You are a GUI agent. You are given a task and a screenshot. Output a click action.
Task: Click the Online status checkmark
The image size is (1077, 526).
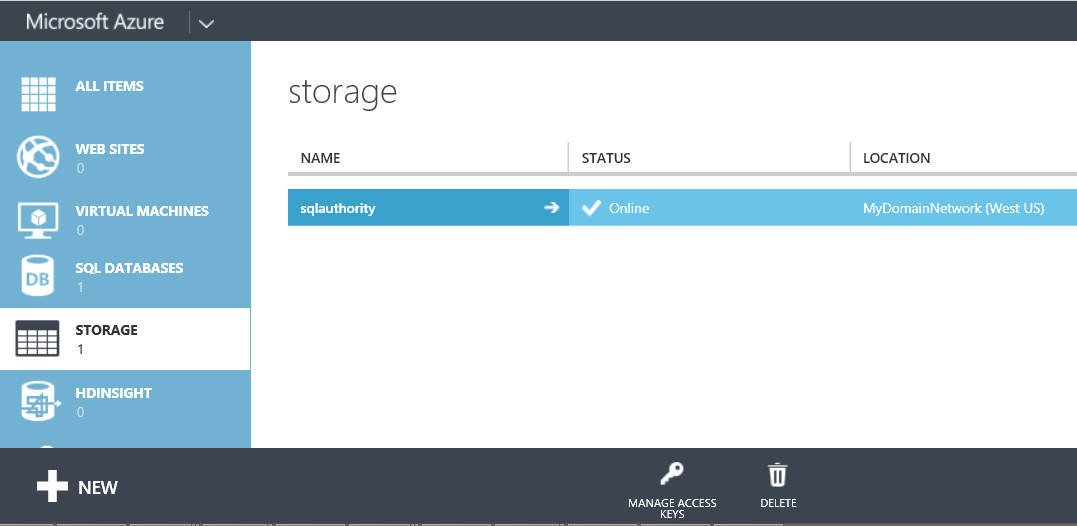point(592,208)
